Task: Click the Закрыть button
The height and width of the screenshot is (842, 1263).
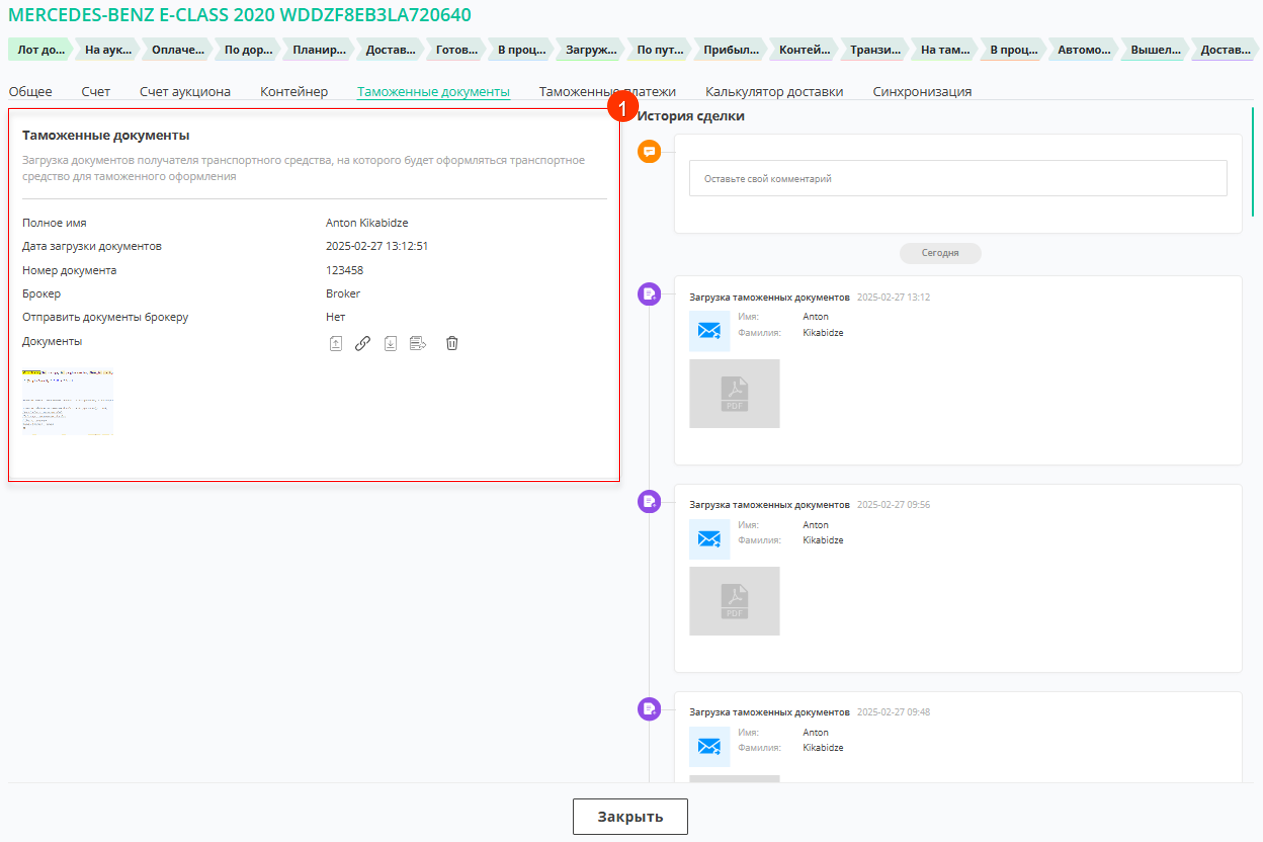Action: click(x=630, y=816)
